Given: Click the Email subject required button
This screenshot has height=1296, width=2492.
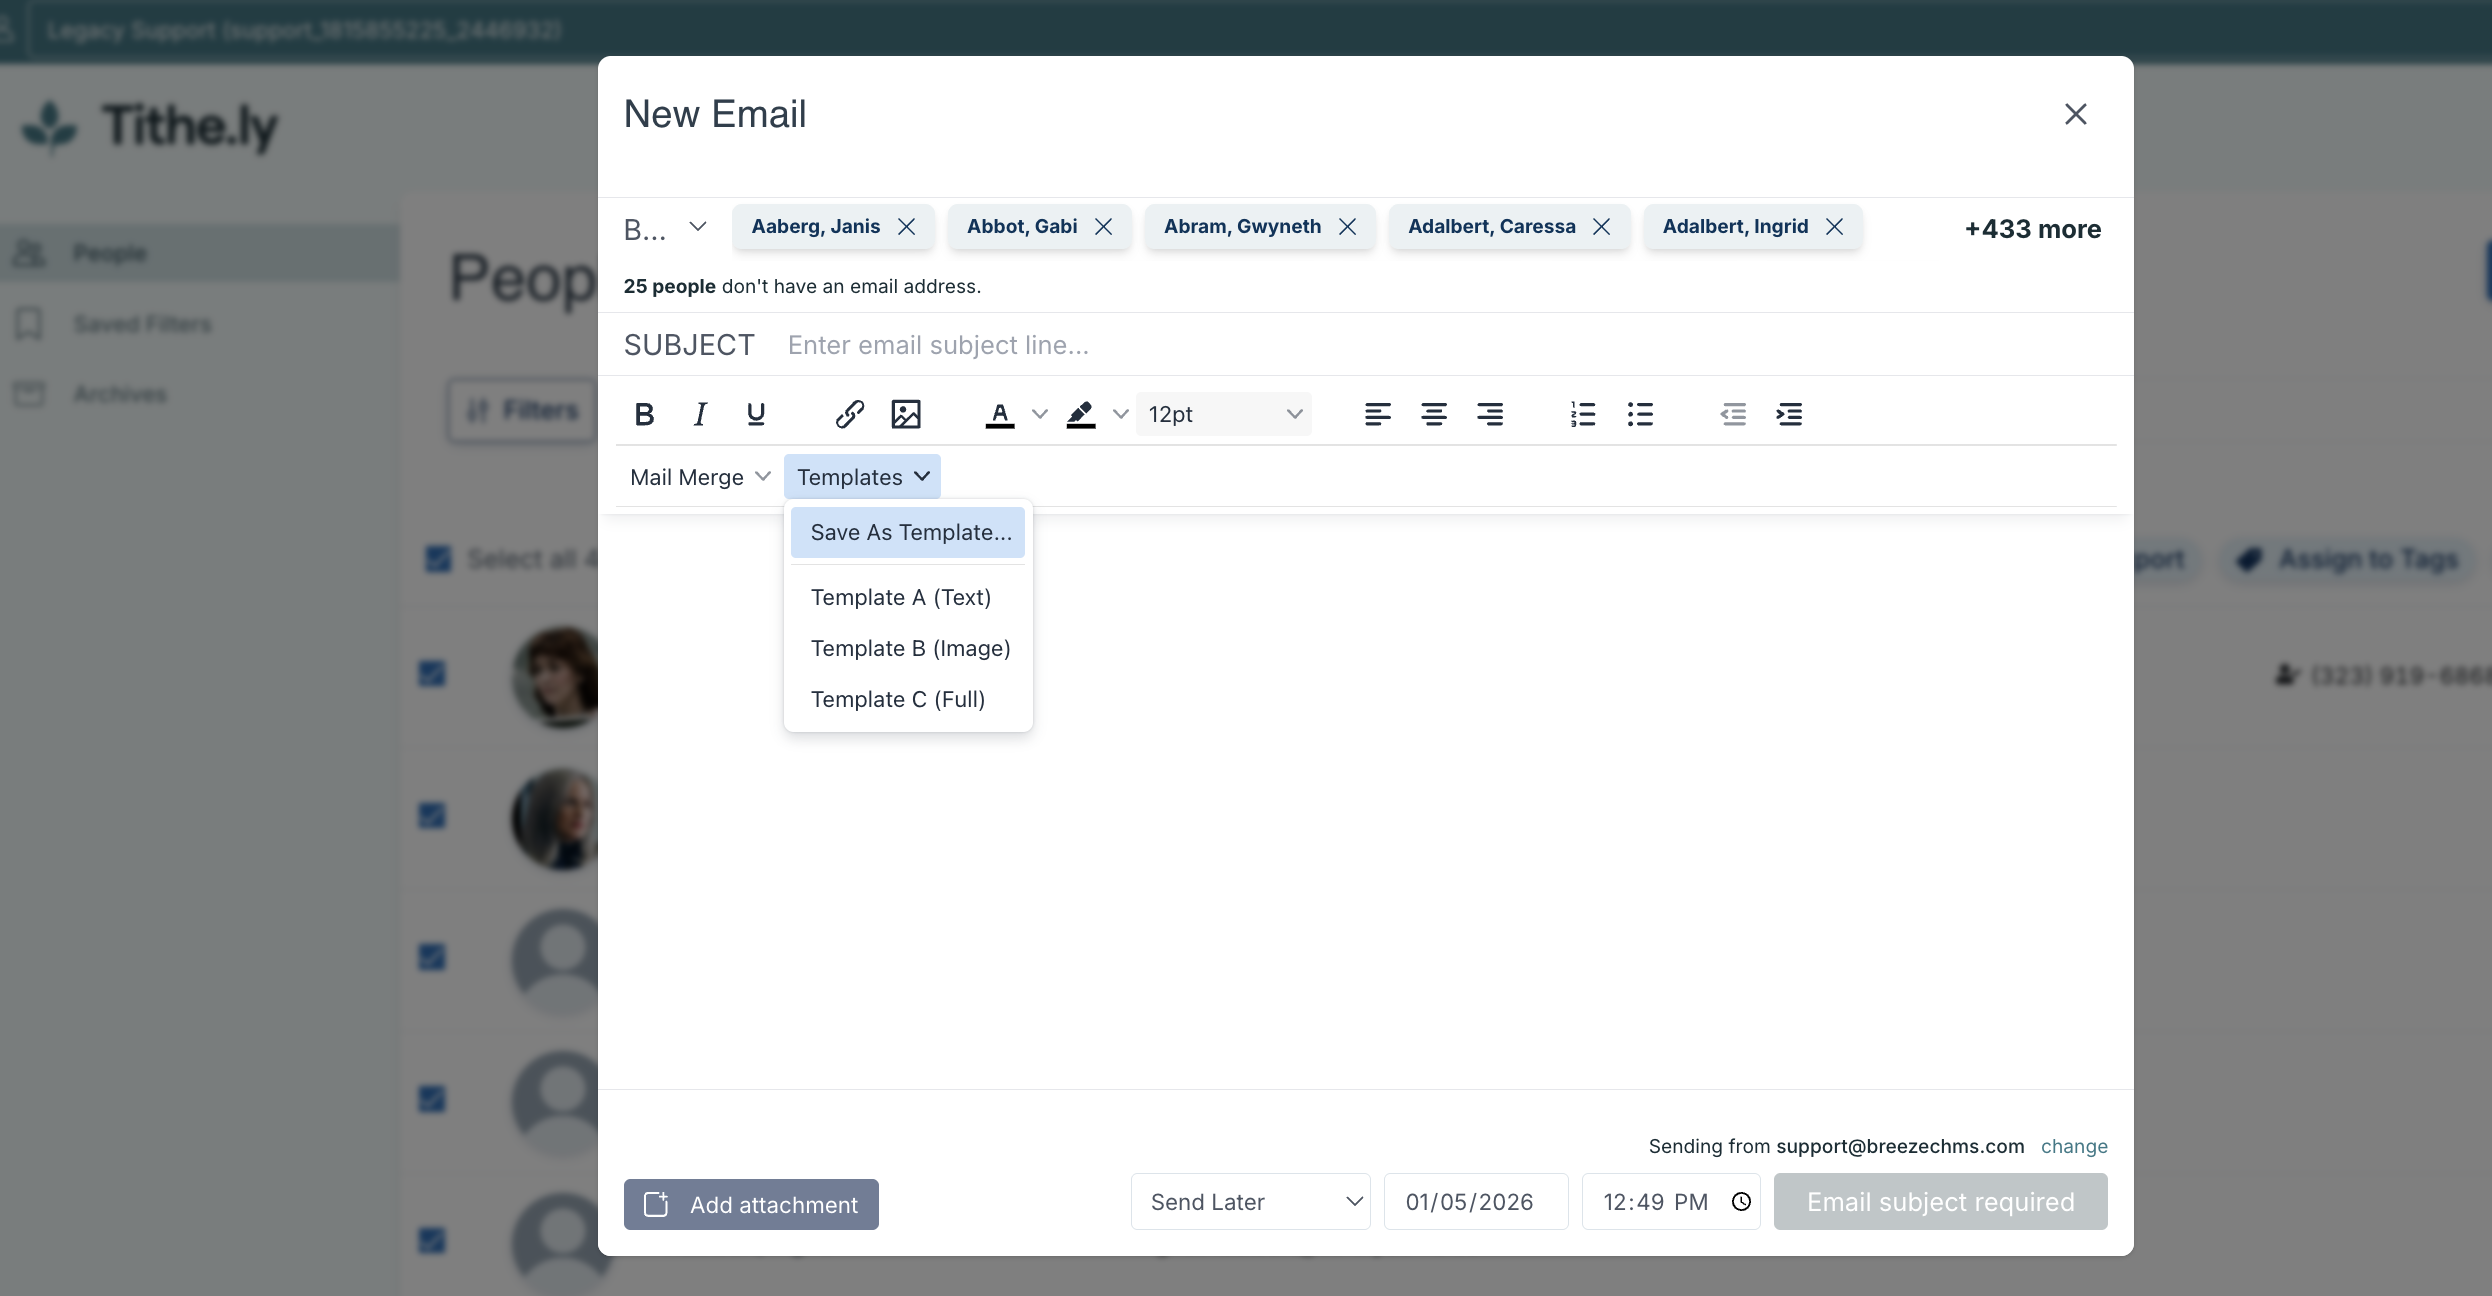Looking at the screenshot, I should [1940, 1202].
